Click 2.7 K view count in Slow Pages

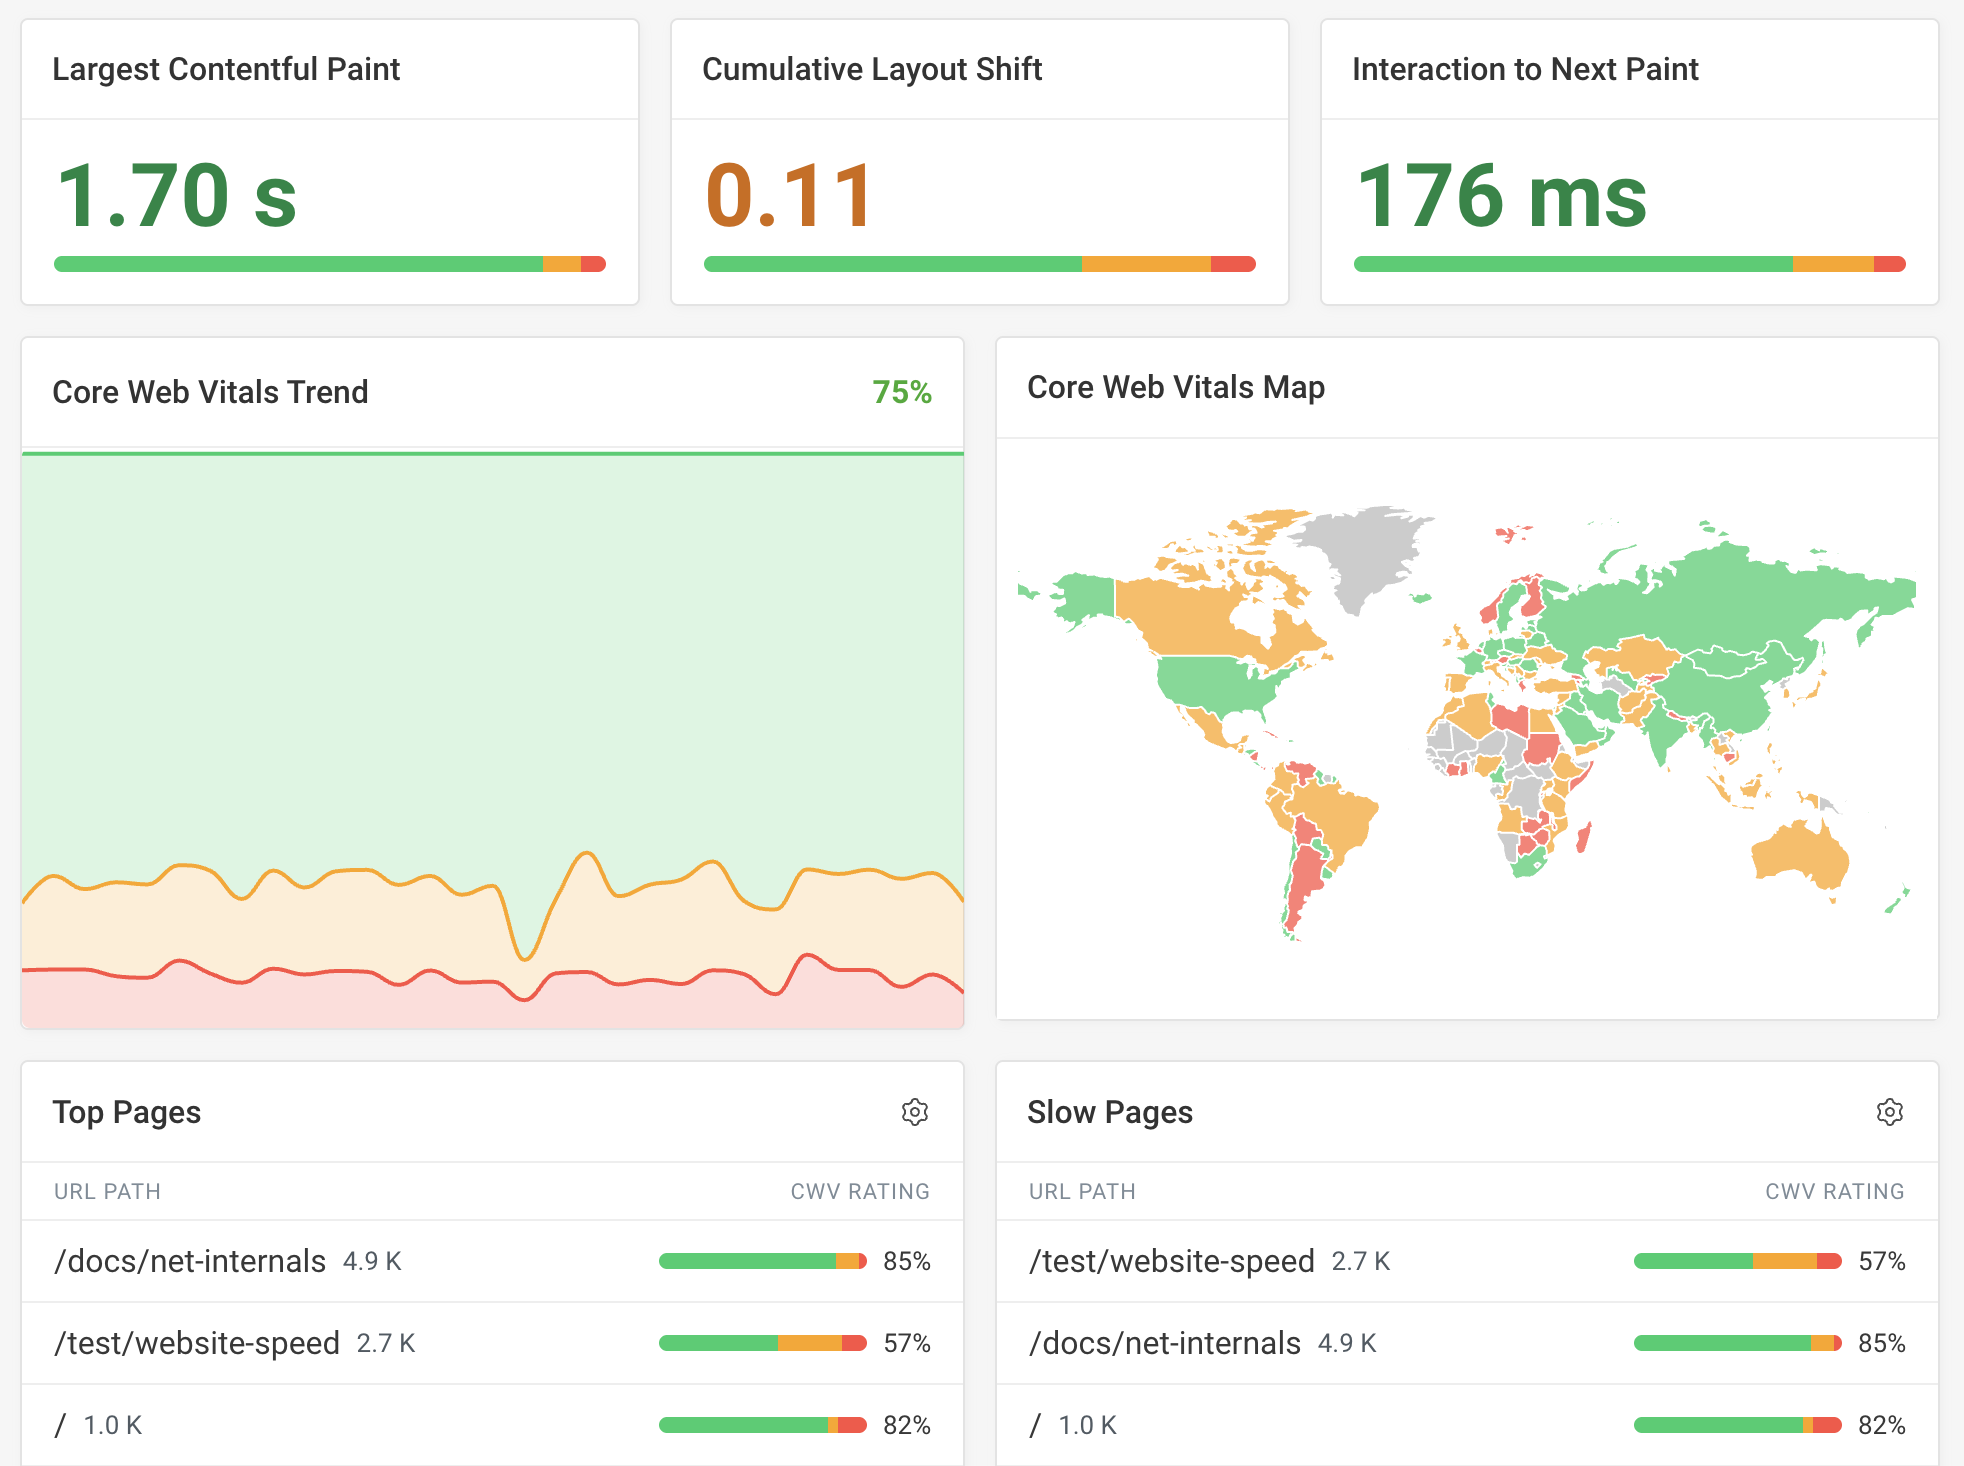[1361, 1261]
